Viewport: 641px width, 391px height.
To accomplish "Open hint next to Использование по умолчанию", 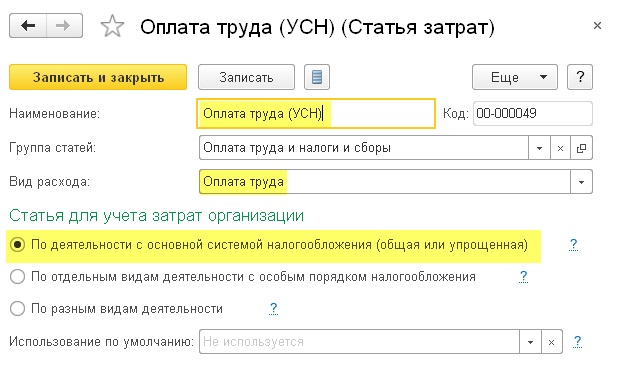I will pyautogui.click(x=577, y=341).
